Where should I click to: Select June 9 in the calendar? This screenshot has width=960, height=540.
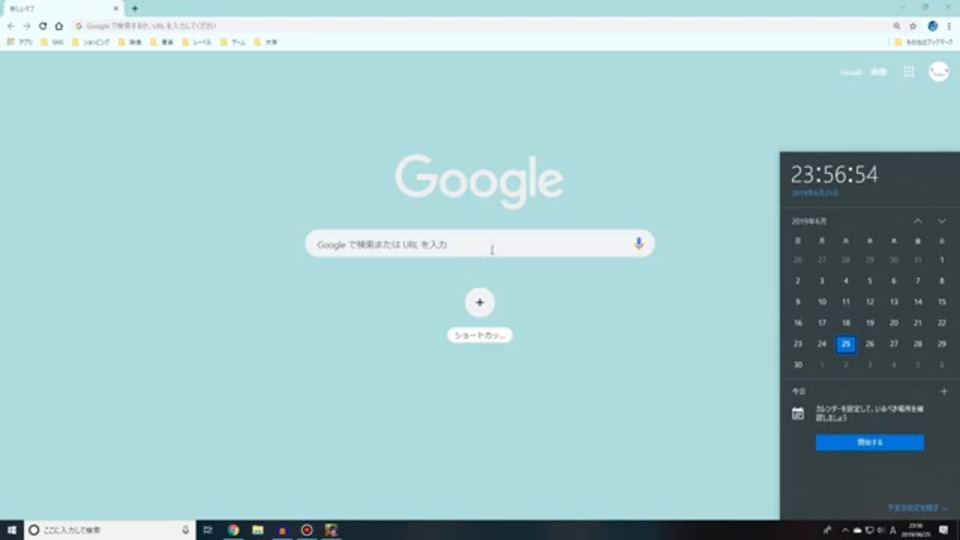(x=798, y=302)
